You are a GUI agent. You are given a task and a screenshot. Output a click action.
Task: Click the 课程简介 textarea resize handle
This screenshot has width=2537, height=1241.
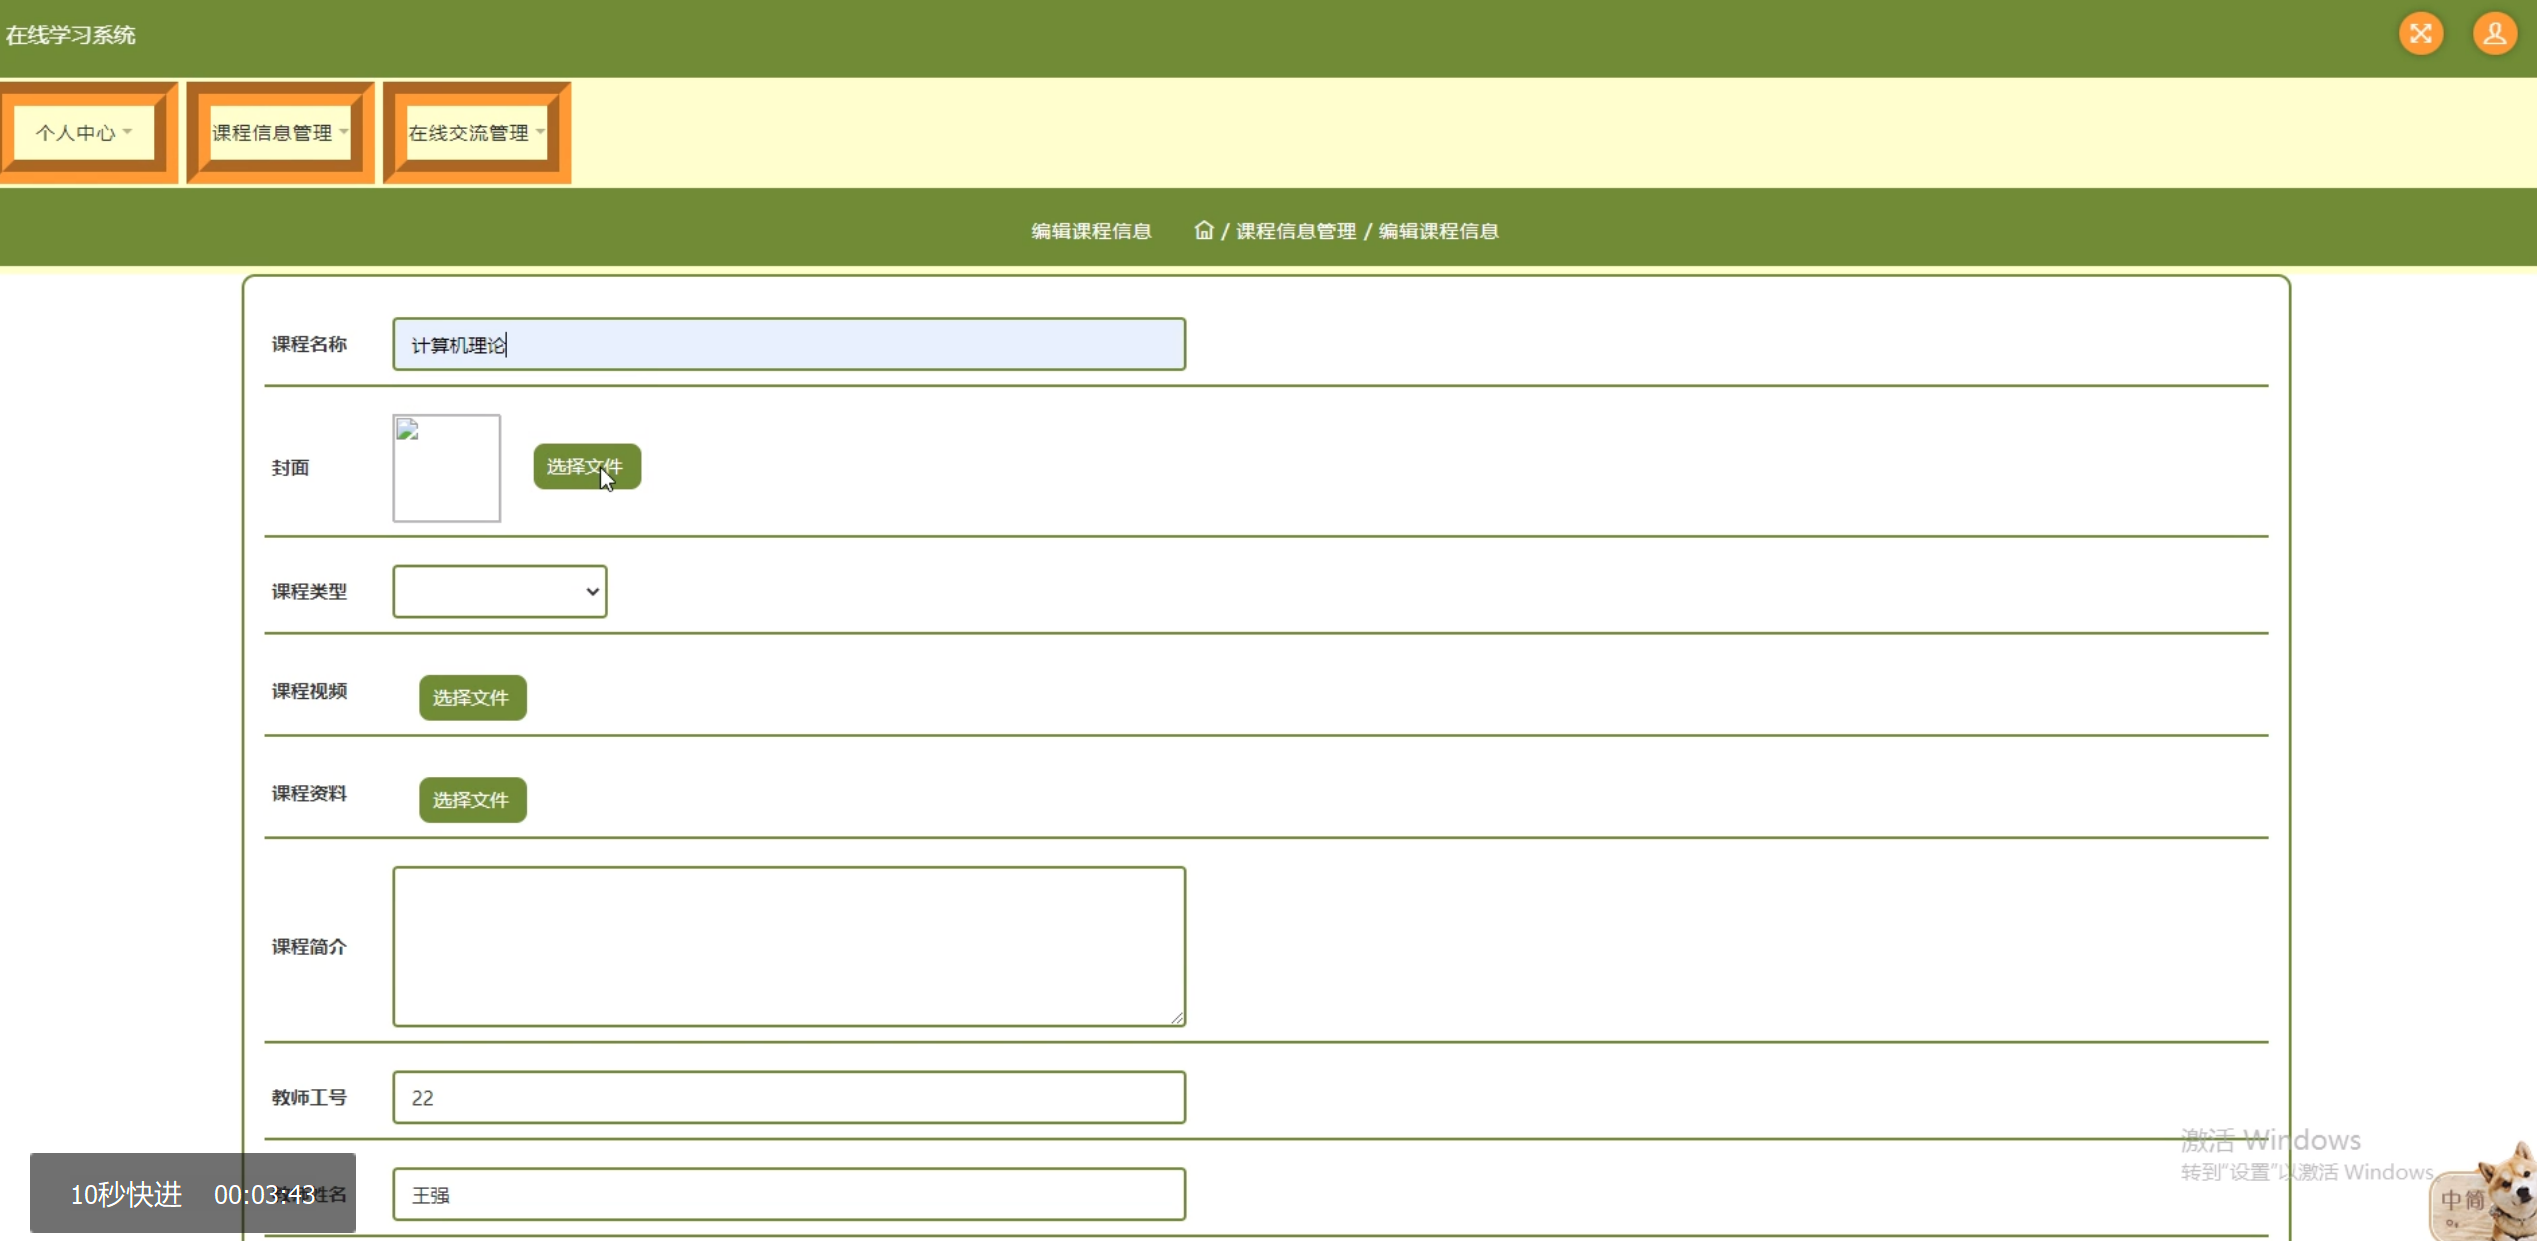coord(1177,1018)
